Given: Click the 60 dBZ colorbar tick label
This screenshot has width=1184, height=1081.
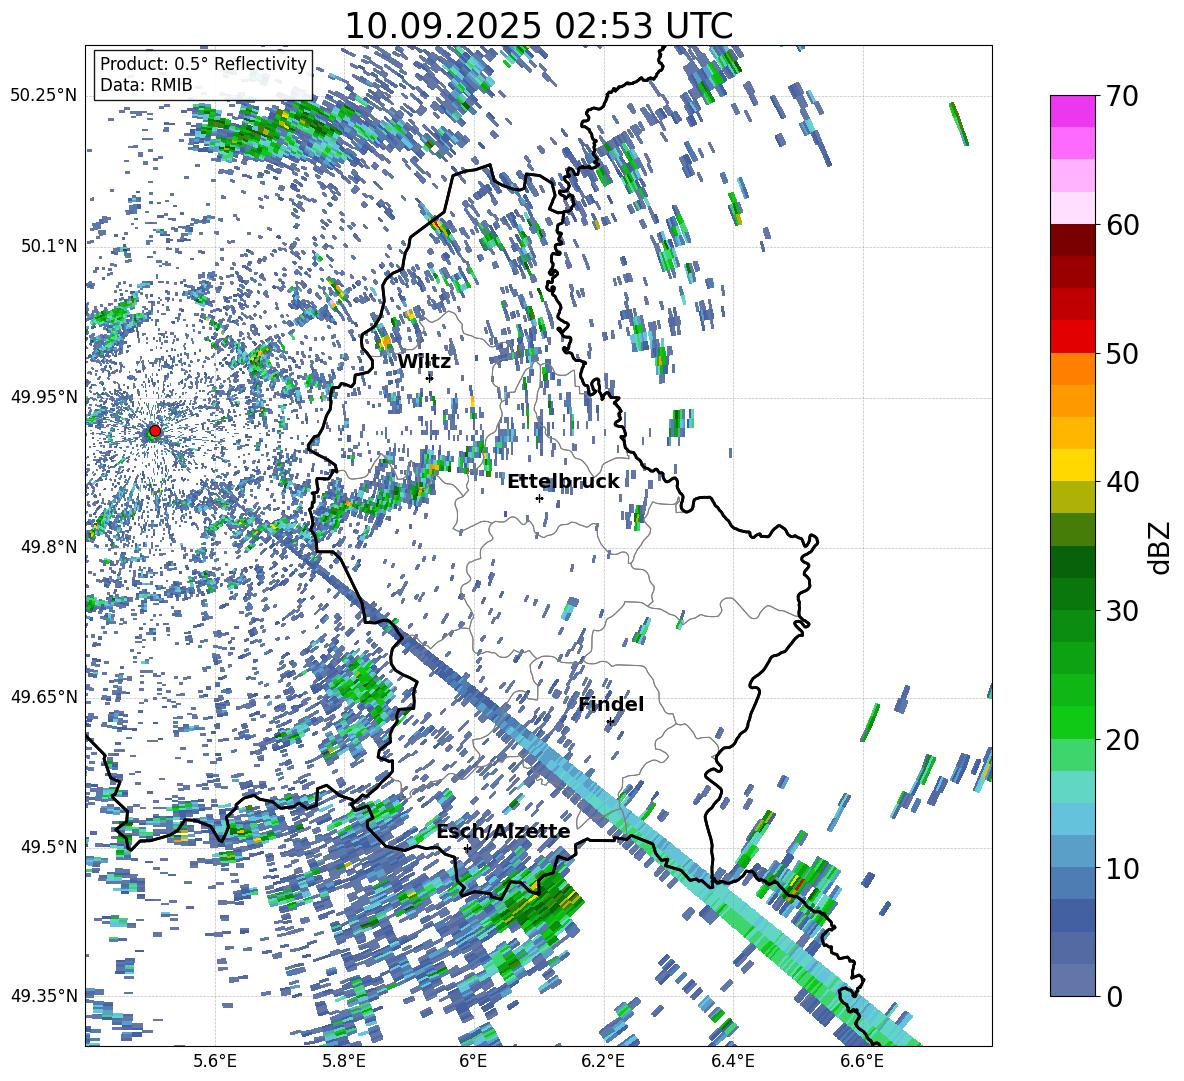Looking at the screenshot, I should coord(1122,225).
